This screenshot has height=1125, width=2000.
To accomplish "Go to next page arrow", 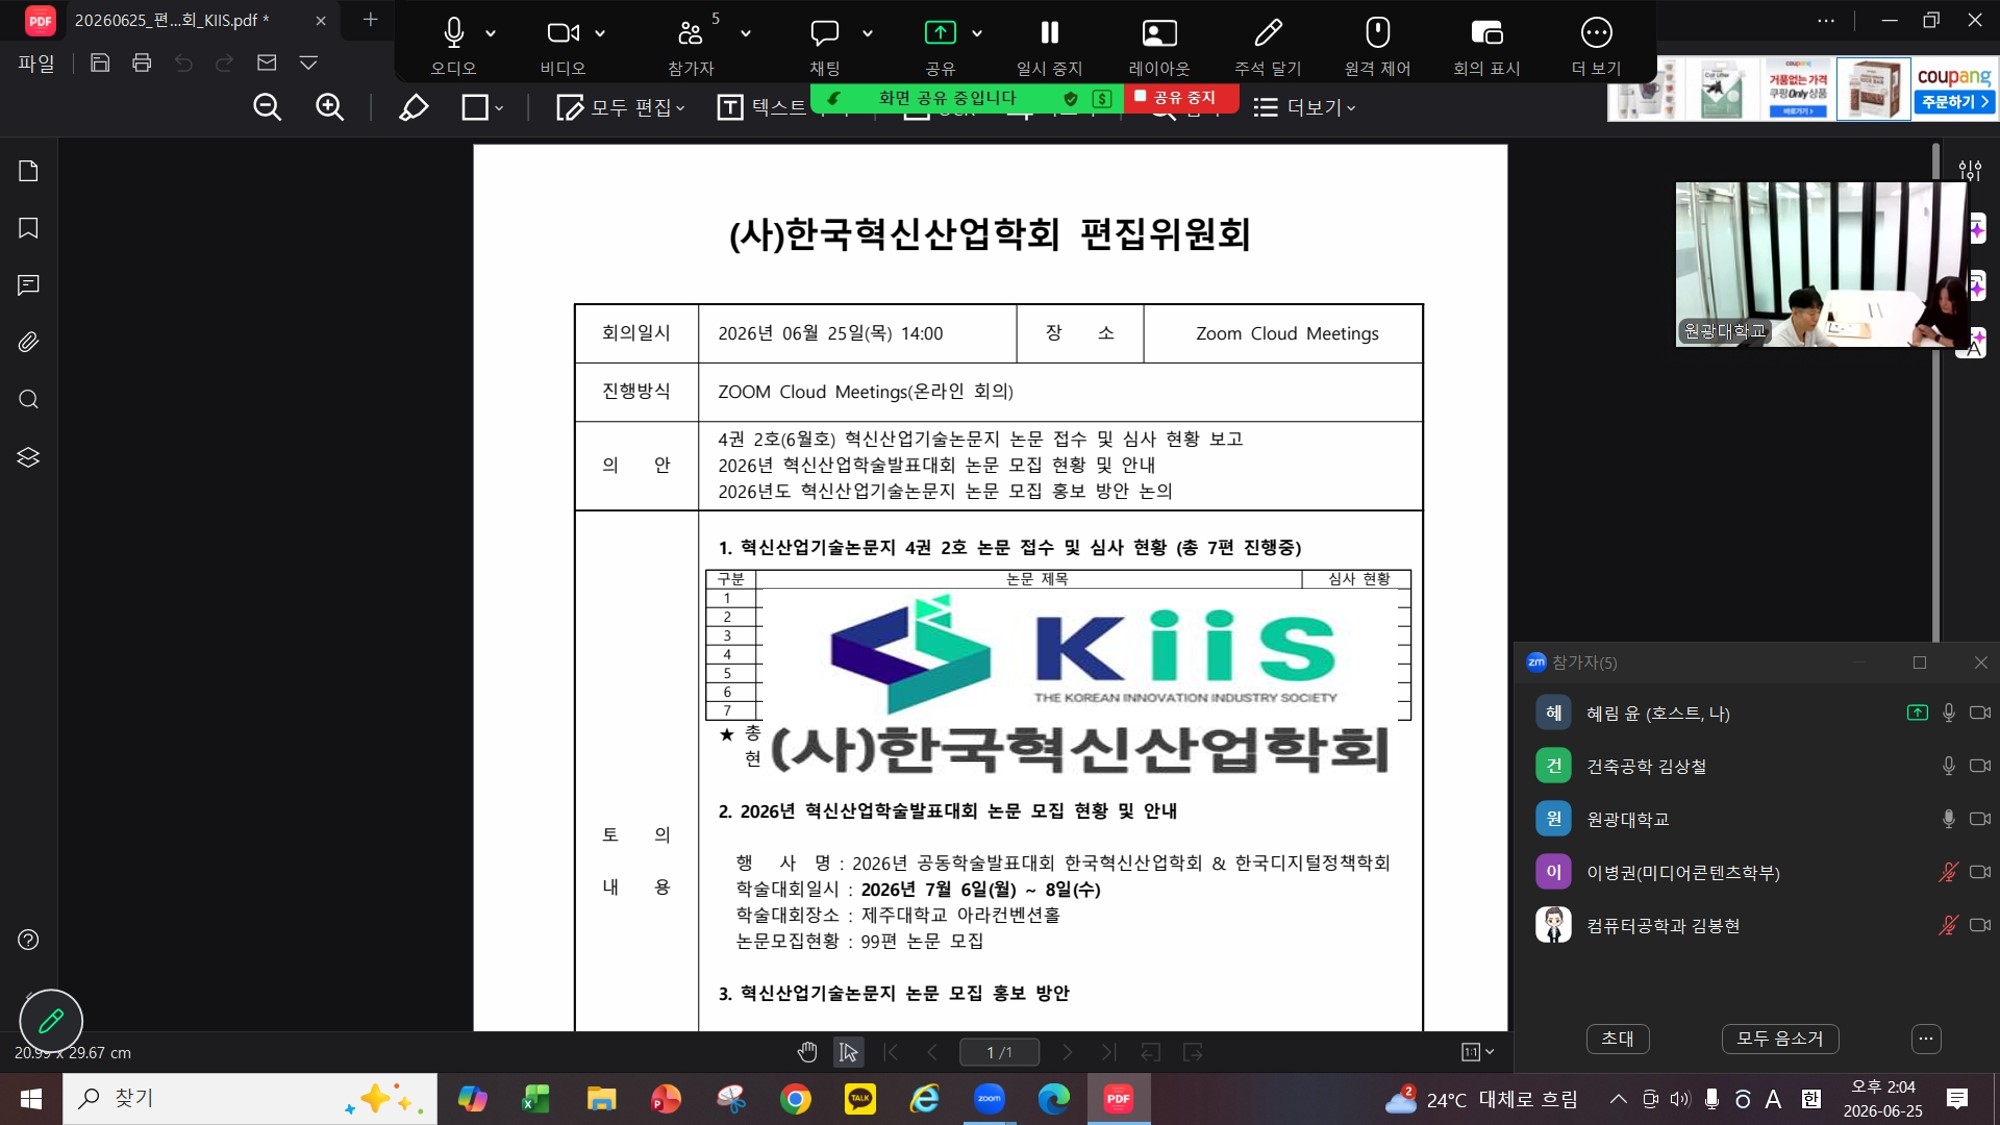I will click(1067, 1052).
